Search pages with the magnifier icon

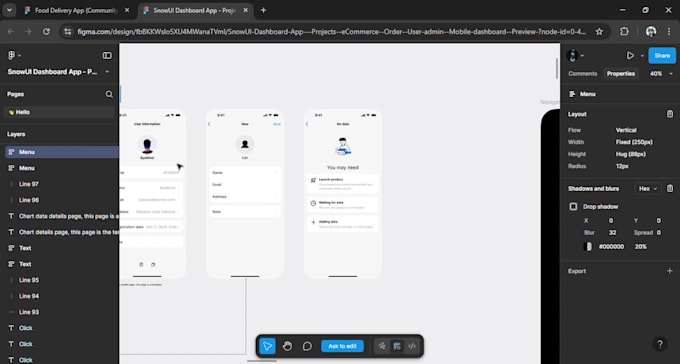(x=109, y=94)
